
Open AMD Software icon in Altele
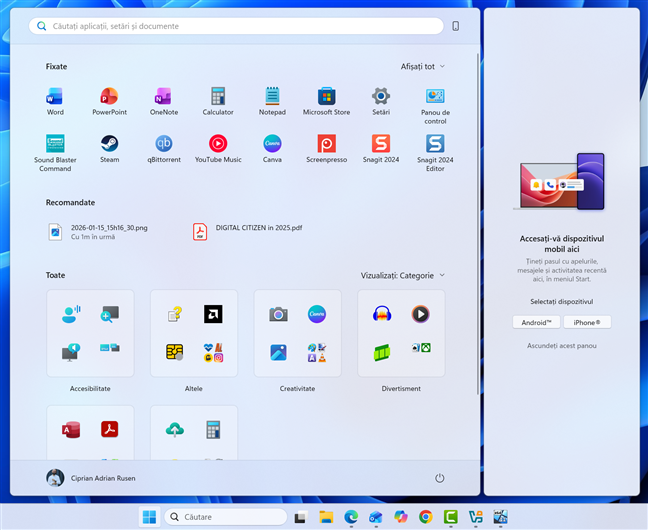213,314
